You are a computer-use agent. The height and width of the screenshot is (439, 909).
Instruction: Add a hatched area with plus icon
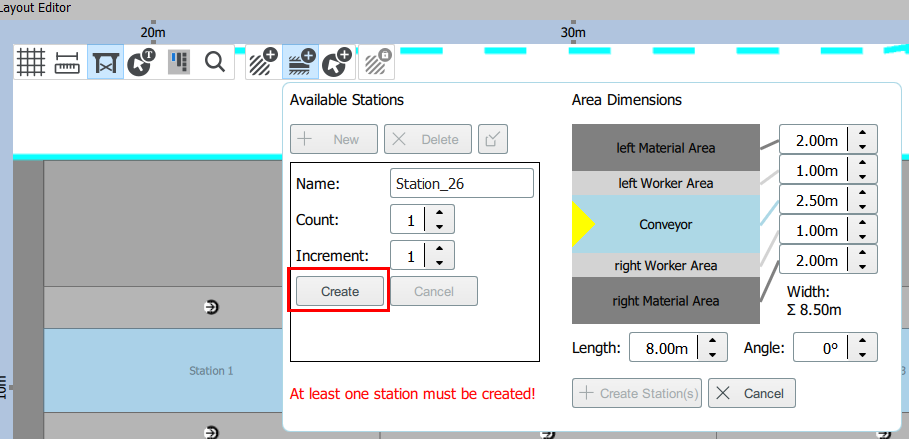pos(263,62)
